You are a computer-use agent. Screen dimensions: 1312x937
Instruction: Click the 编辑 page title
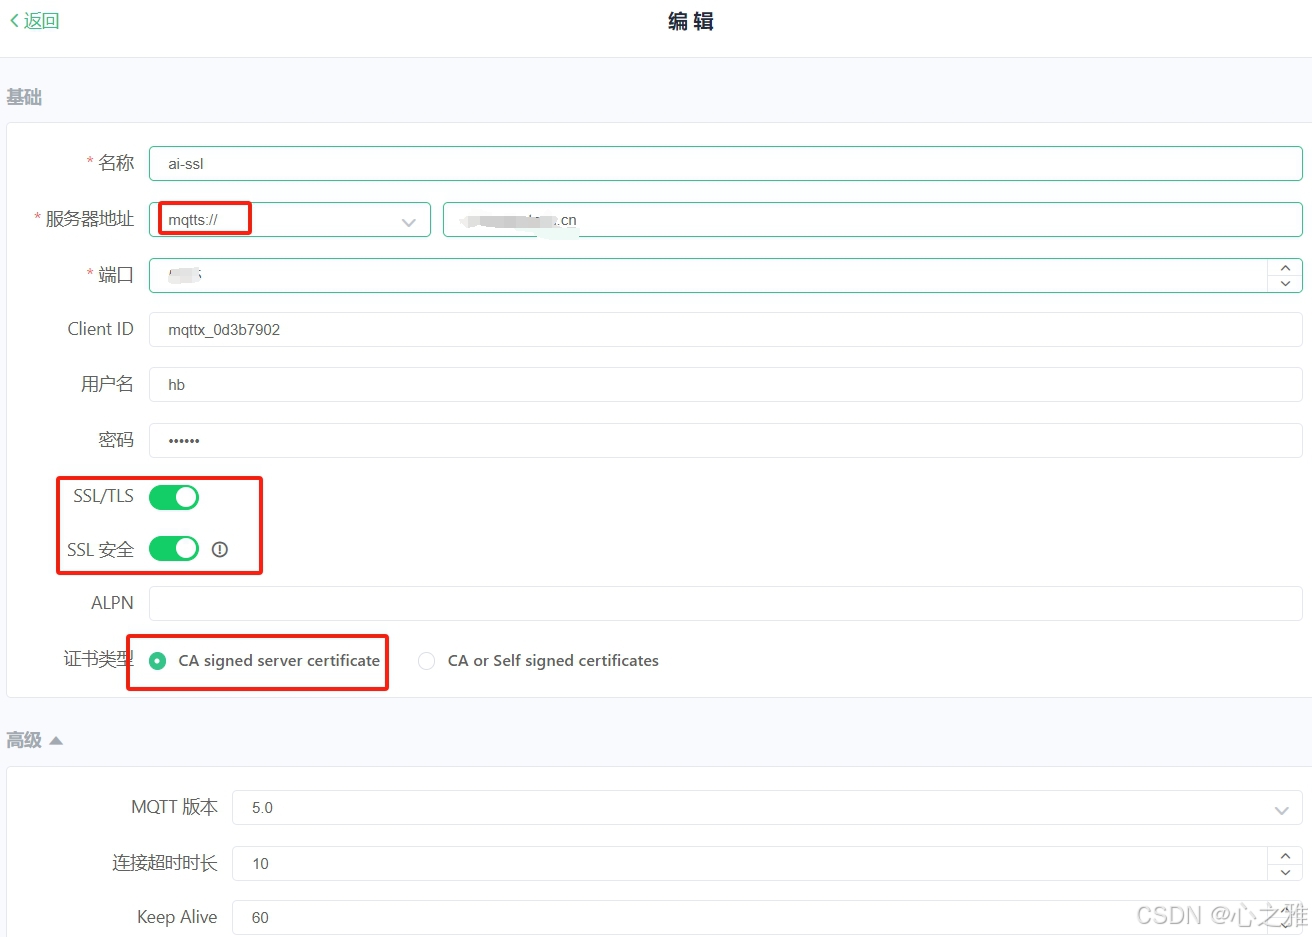pyautogui.click(x=691, y=21)
